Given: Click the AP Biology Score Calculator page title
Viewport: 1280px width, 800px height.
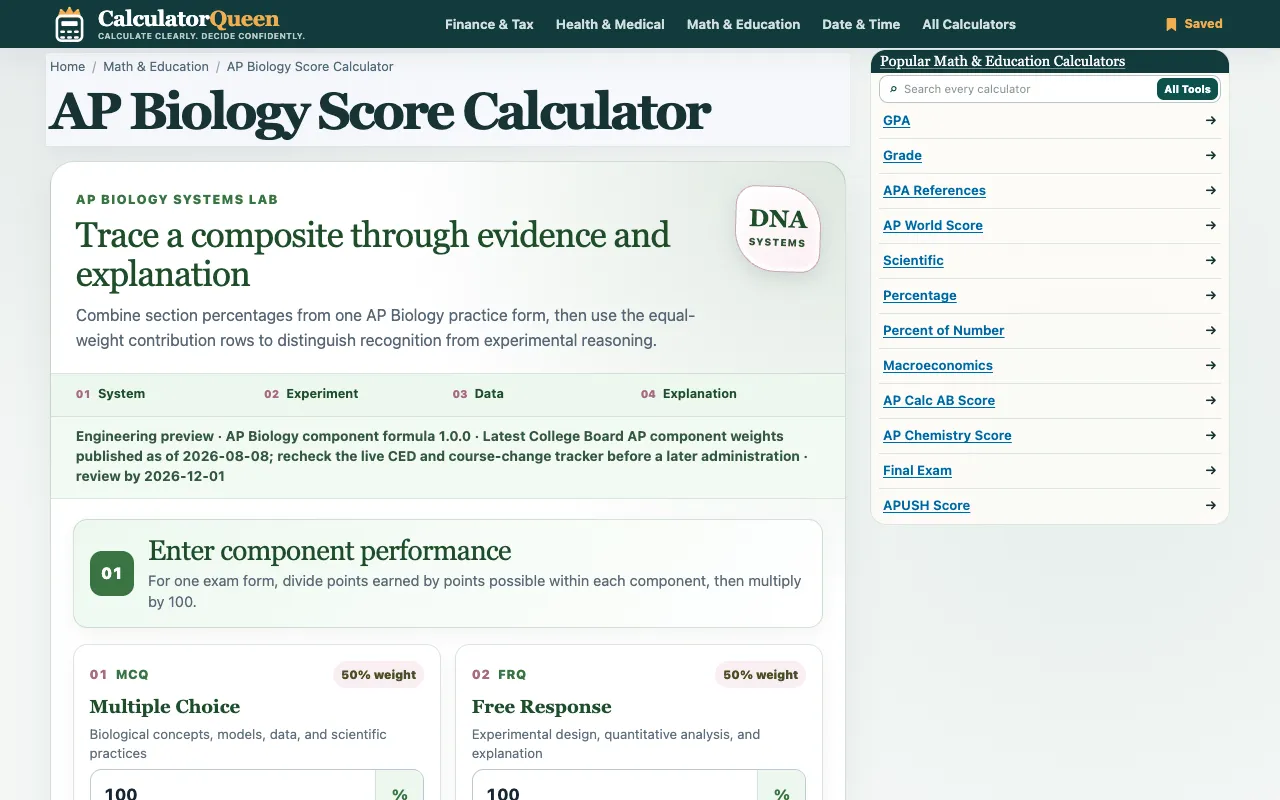Looking at the screenshot, I should 380,111.
